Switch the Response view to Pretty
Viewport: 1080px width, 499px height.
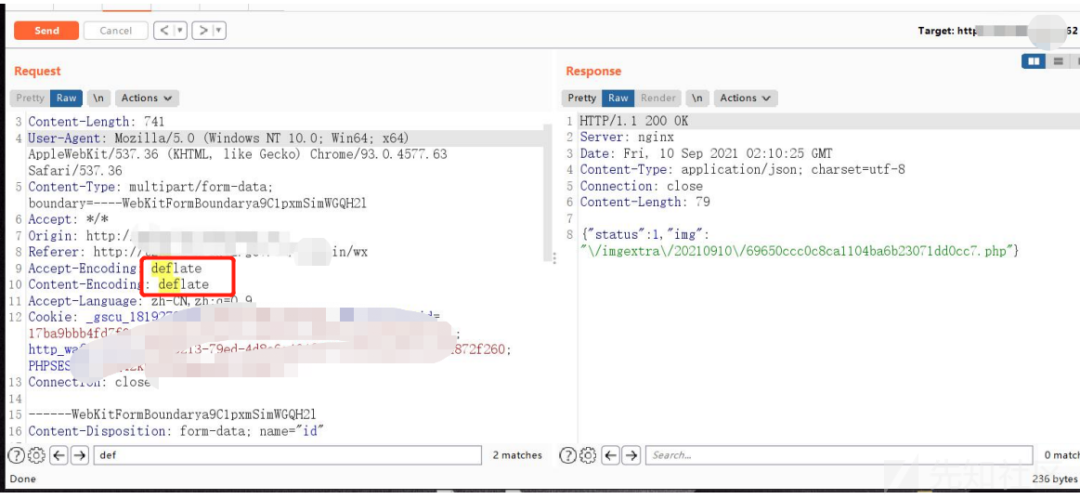[582, 98]
